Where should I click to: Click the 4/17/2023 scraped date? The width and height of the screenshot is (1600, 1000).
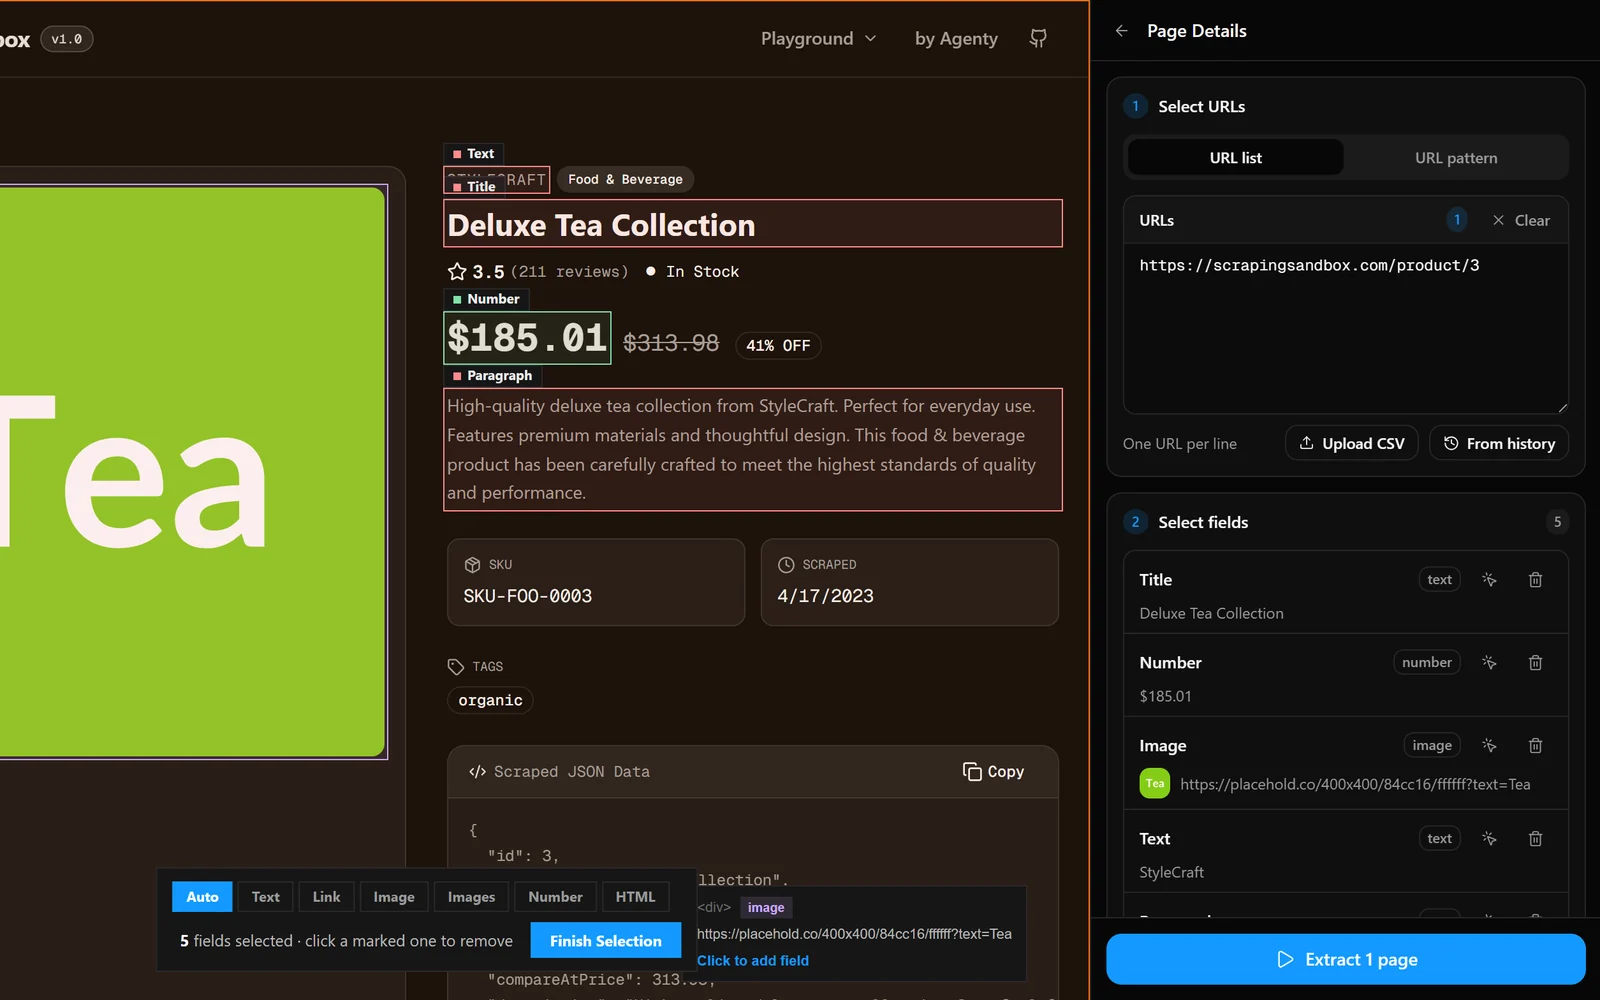pyautogui.click(x=825, y=596)
